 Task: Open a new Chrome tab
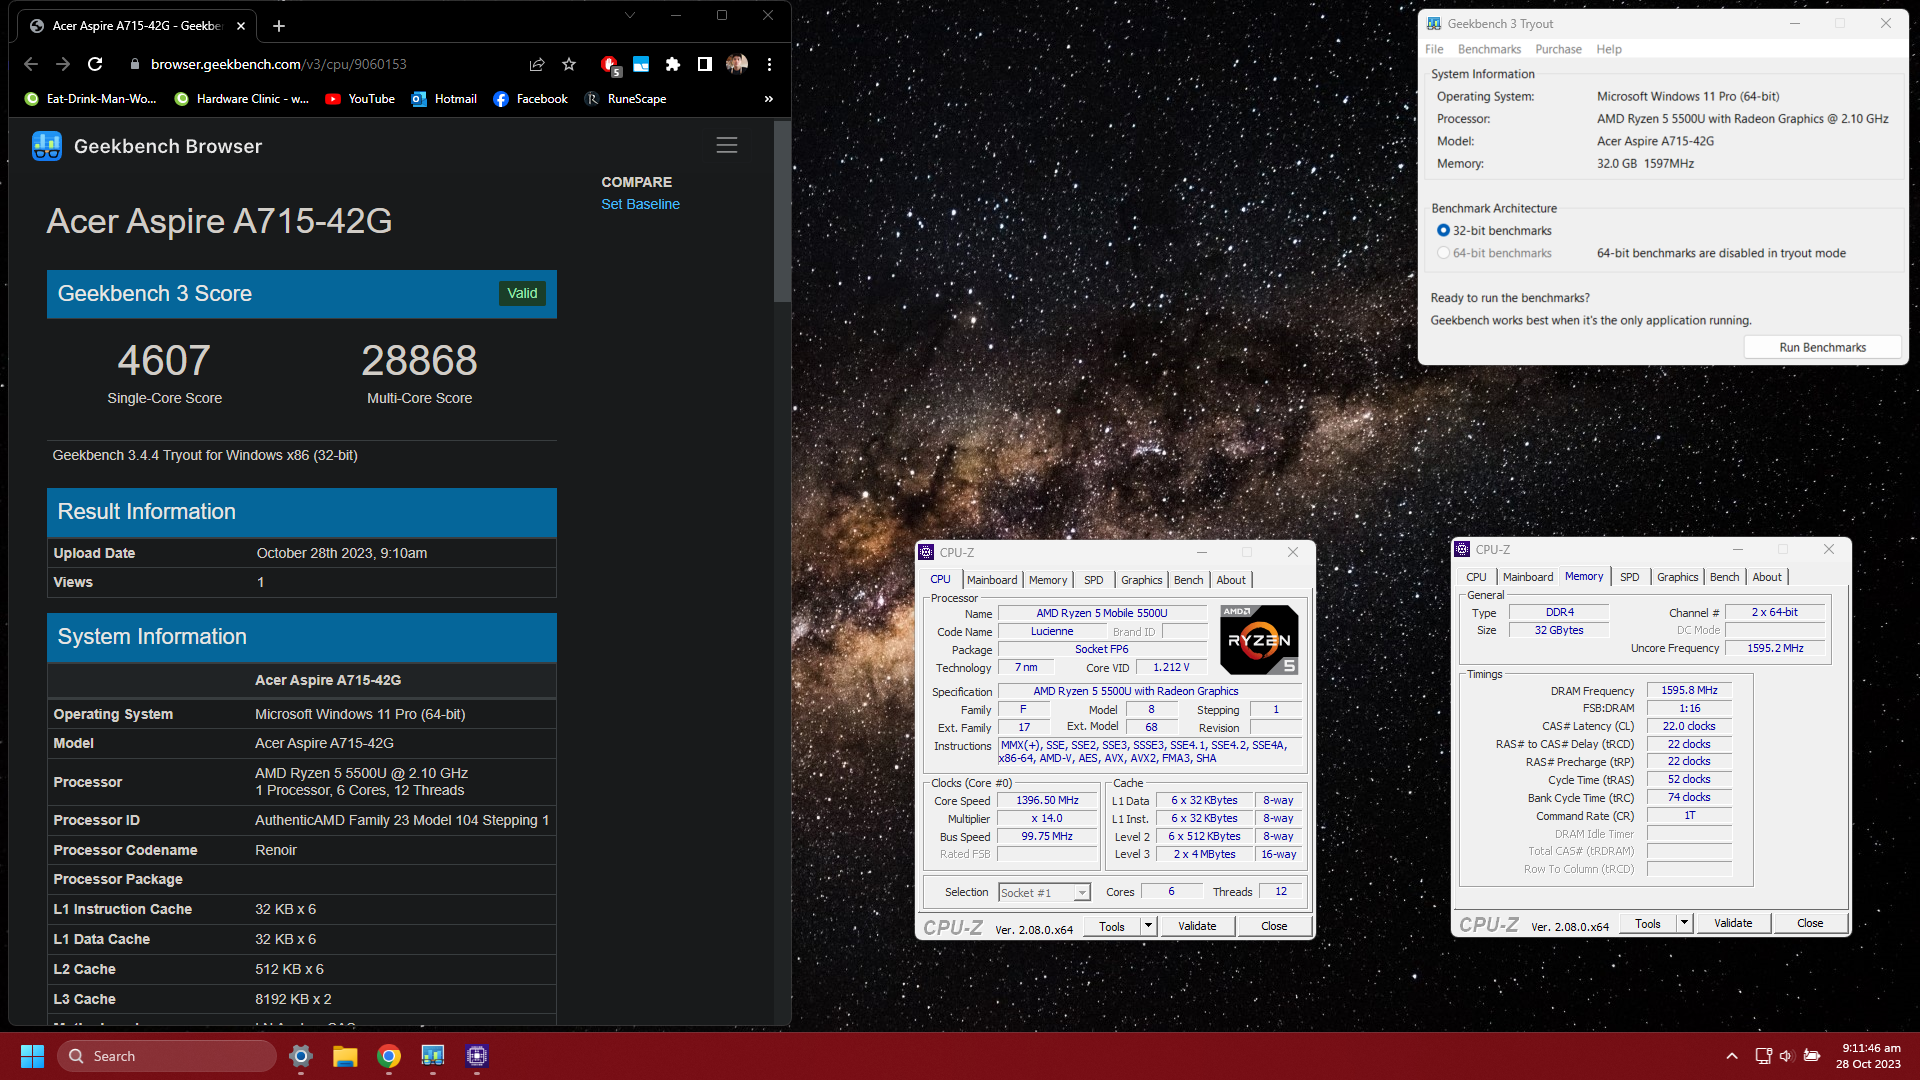coord(279,26)
